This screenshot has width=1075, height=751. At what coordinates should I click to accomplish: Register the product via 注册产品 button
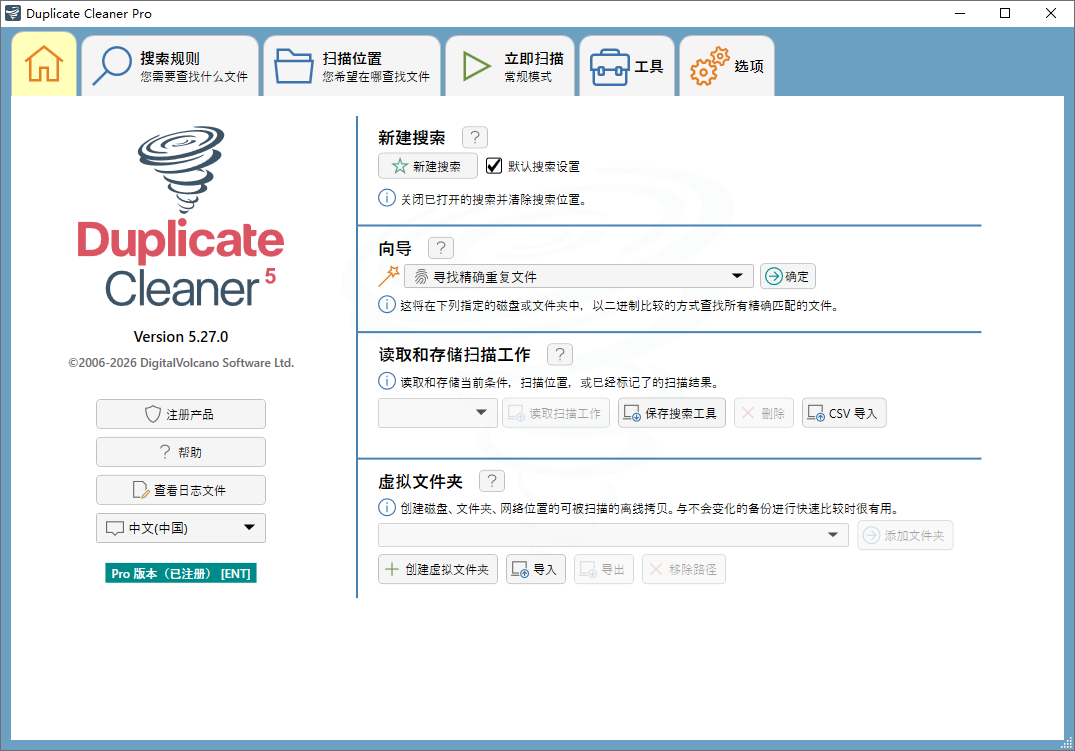pos(180,414)
